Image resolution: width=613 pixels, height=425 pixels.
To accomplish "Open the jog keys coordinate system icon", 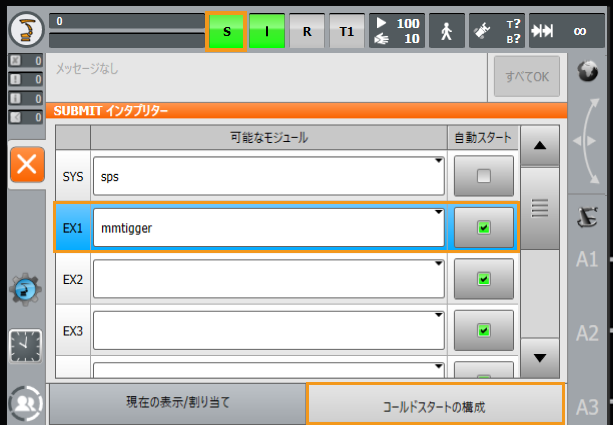I will tap(587, 217).
